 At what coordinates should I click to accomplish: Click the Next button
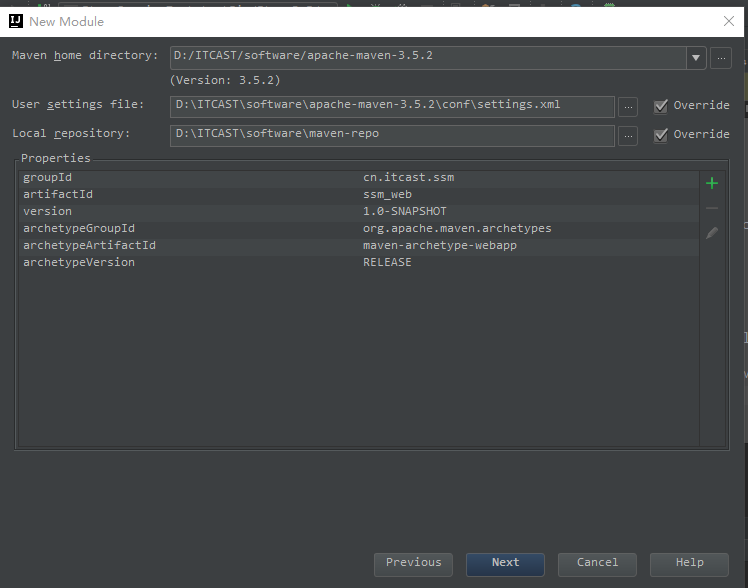[x=505, y=565]
